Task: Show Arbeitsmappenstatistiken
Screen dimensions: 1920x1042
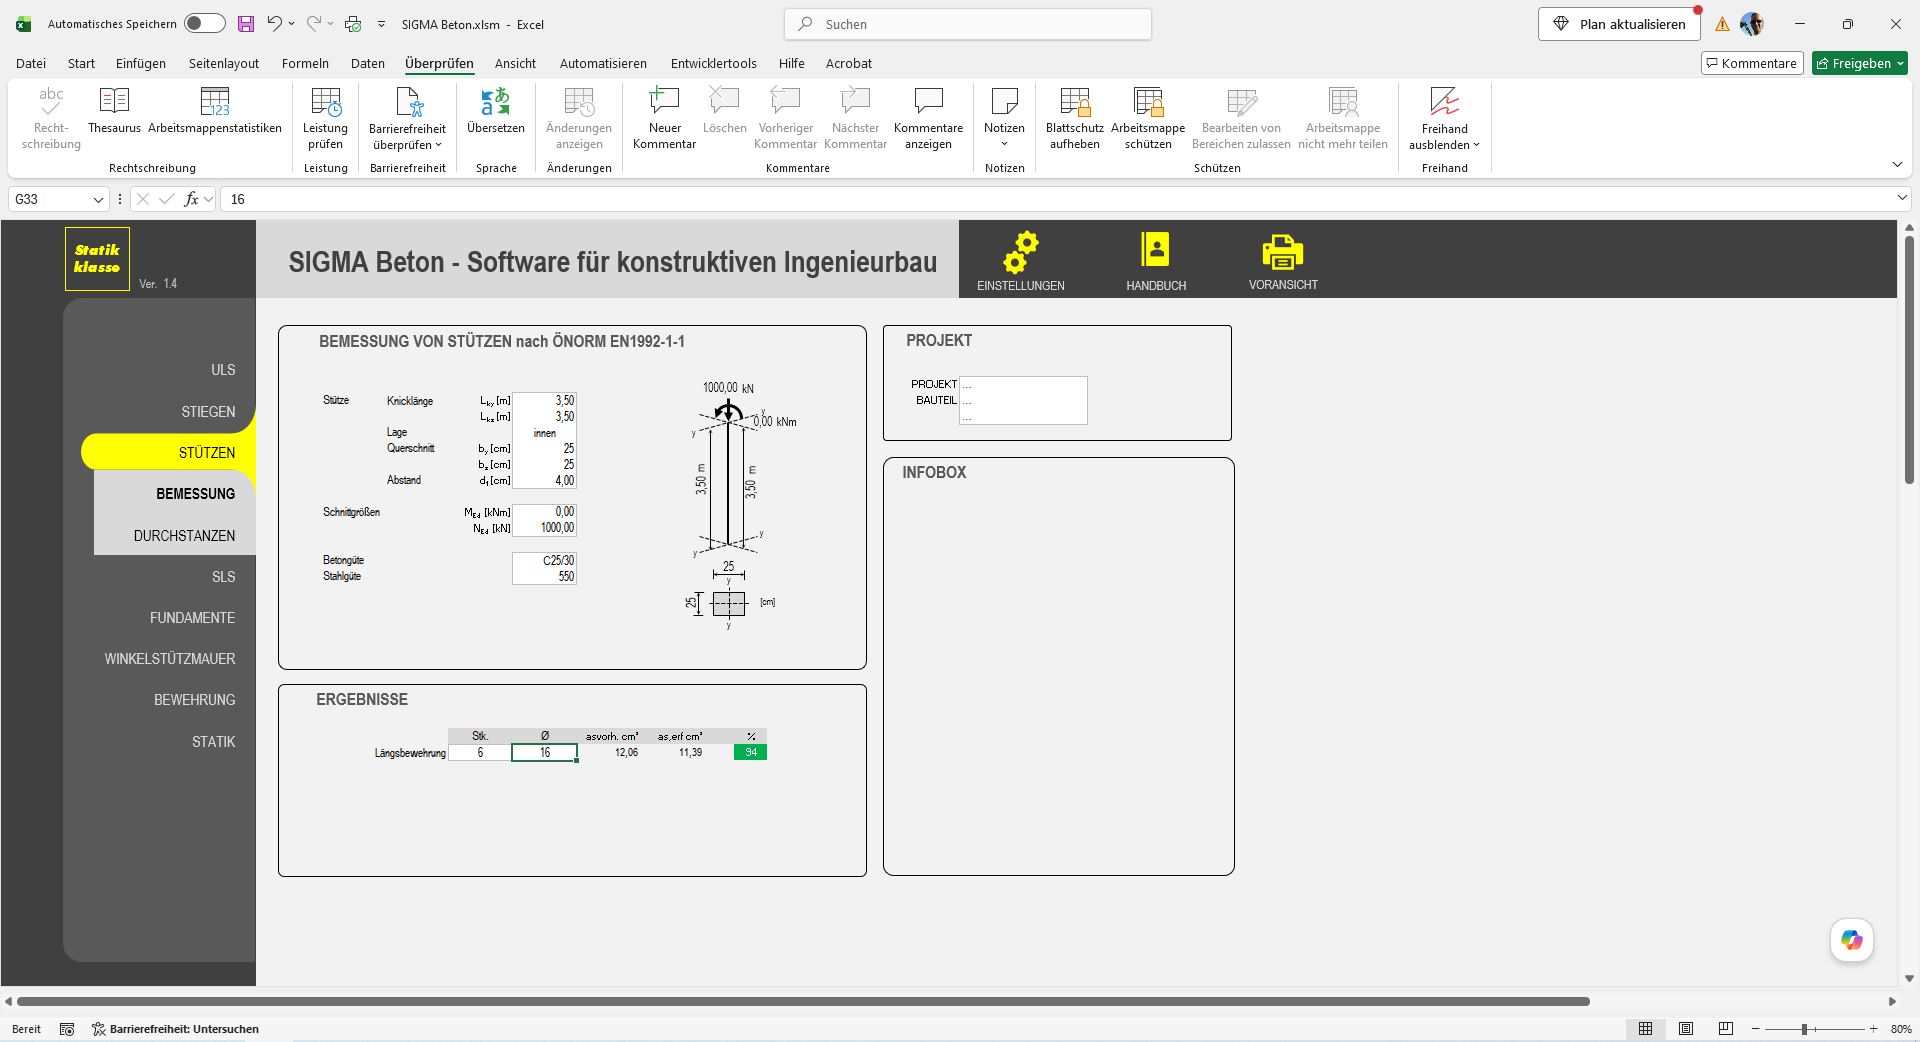Action: (215, 111)
